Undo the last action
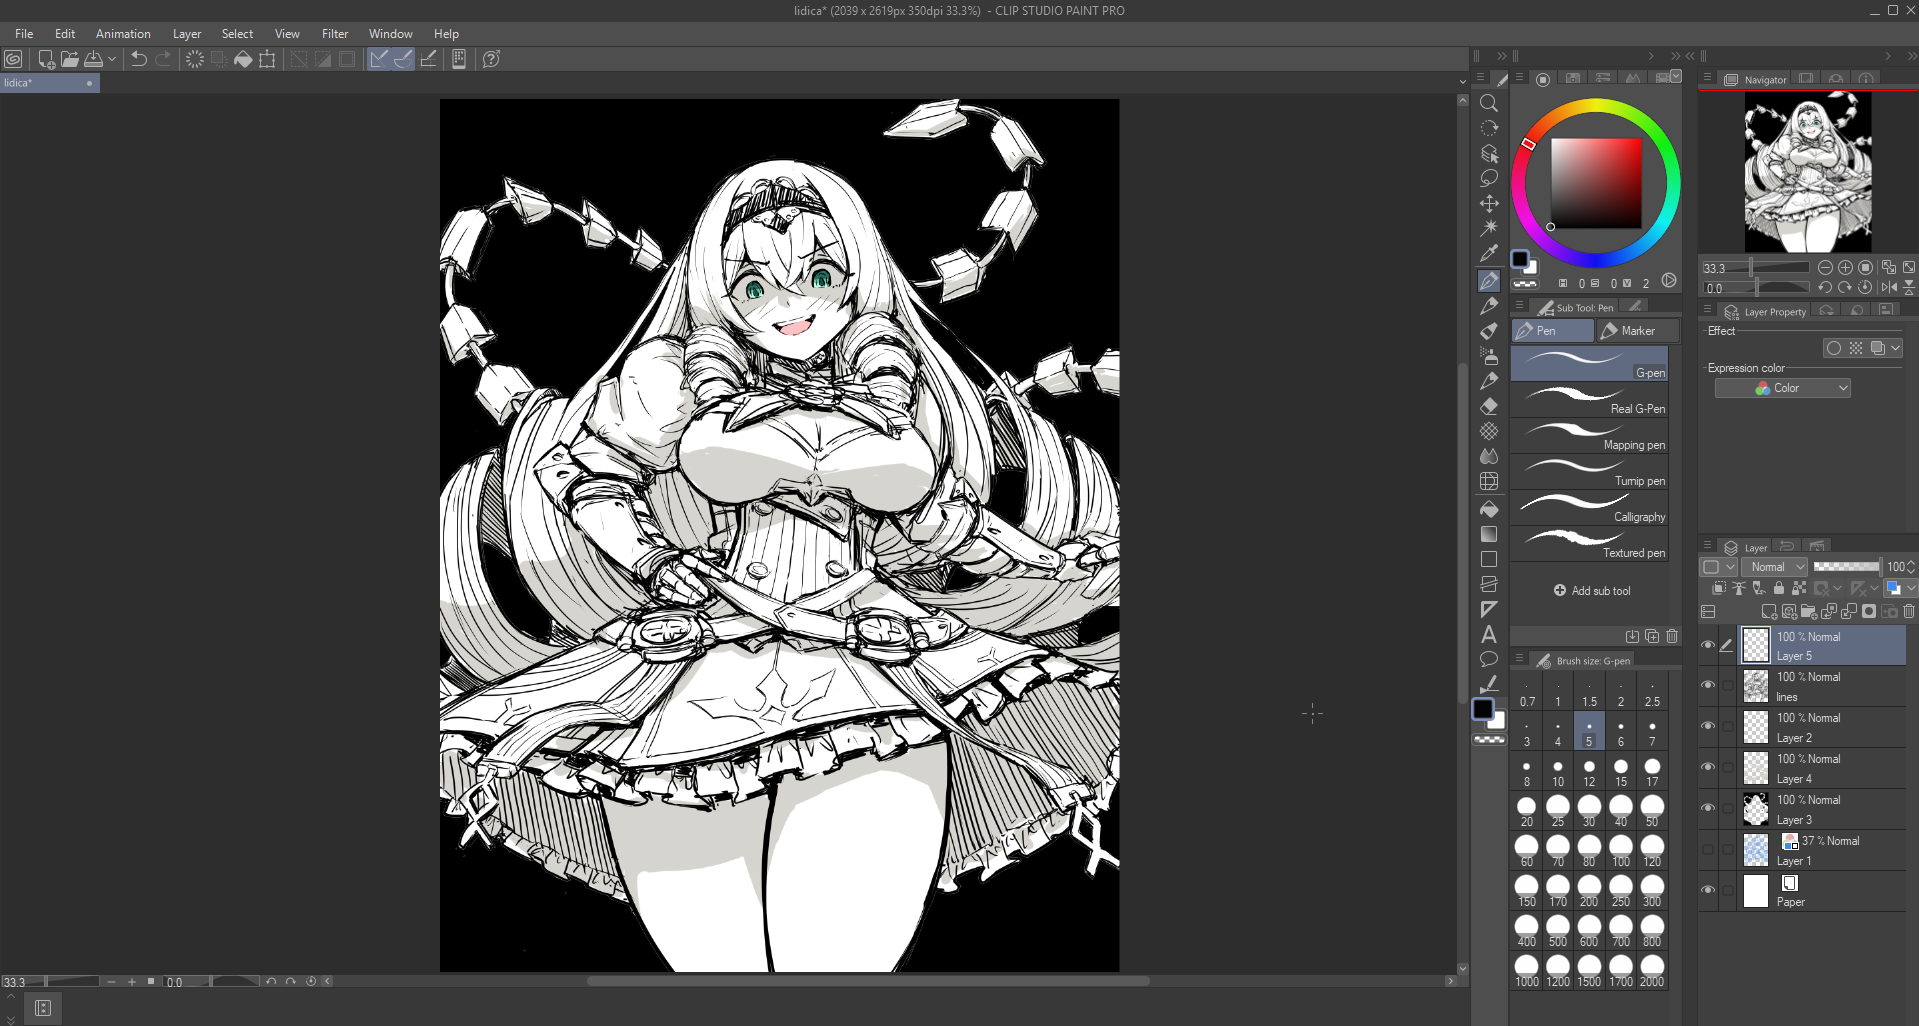Image resolution: width=1919 pixels, height=1026 pixels. [x=139, y=59]
